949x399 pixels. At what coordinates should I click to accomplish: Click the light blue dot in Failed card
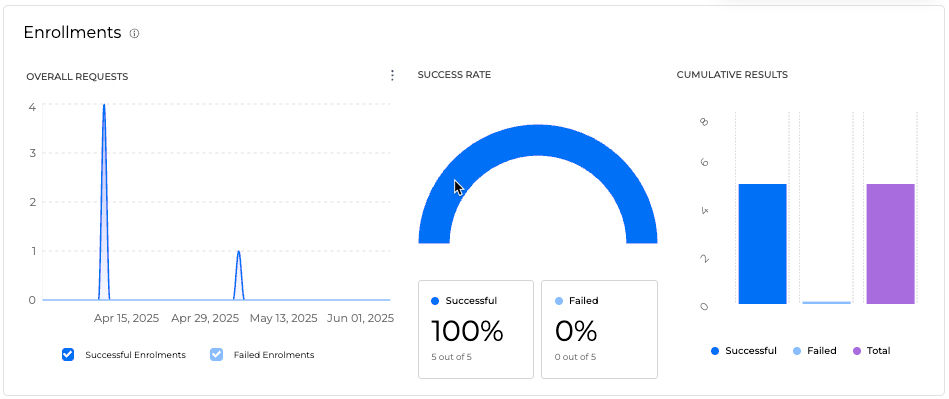click(x=559, y=301)
